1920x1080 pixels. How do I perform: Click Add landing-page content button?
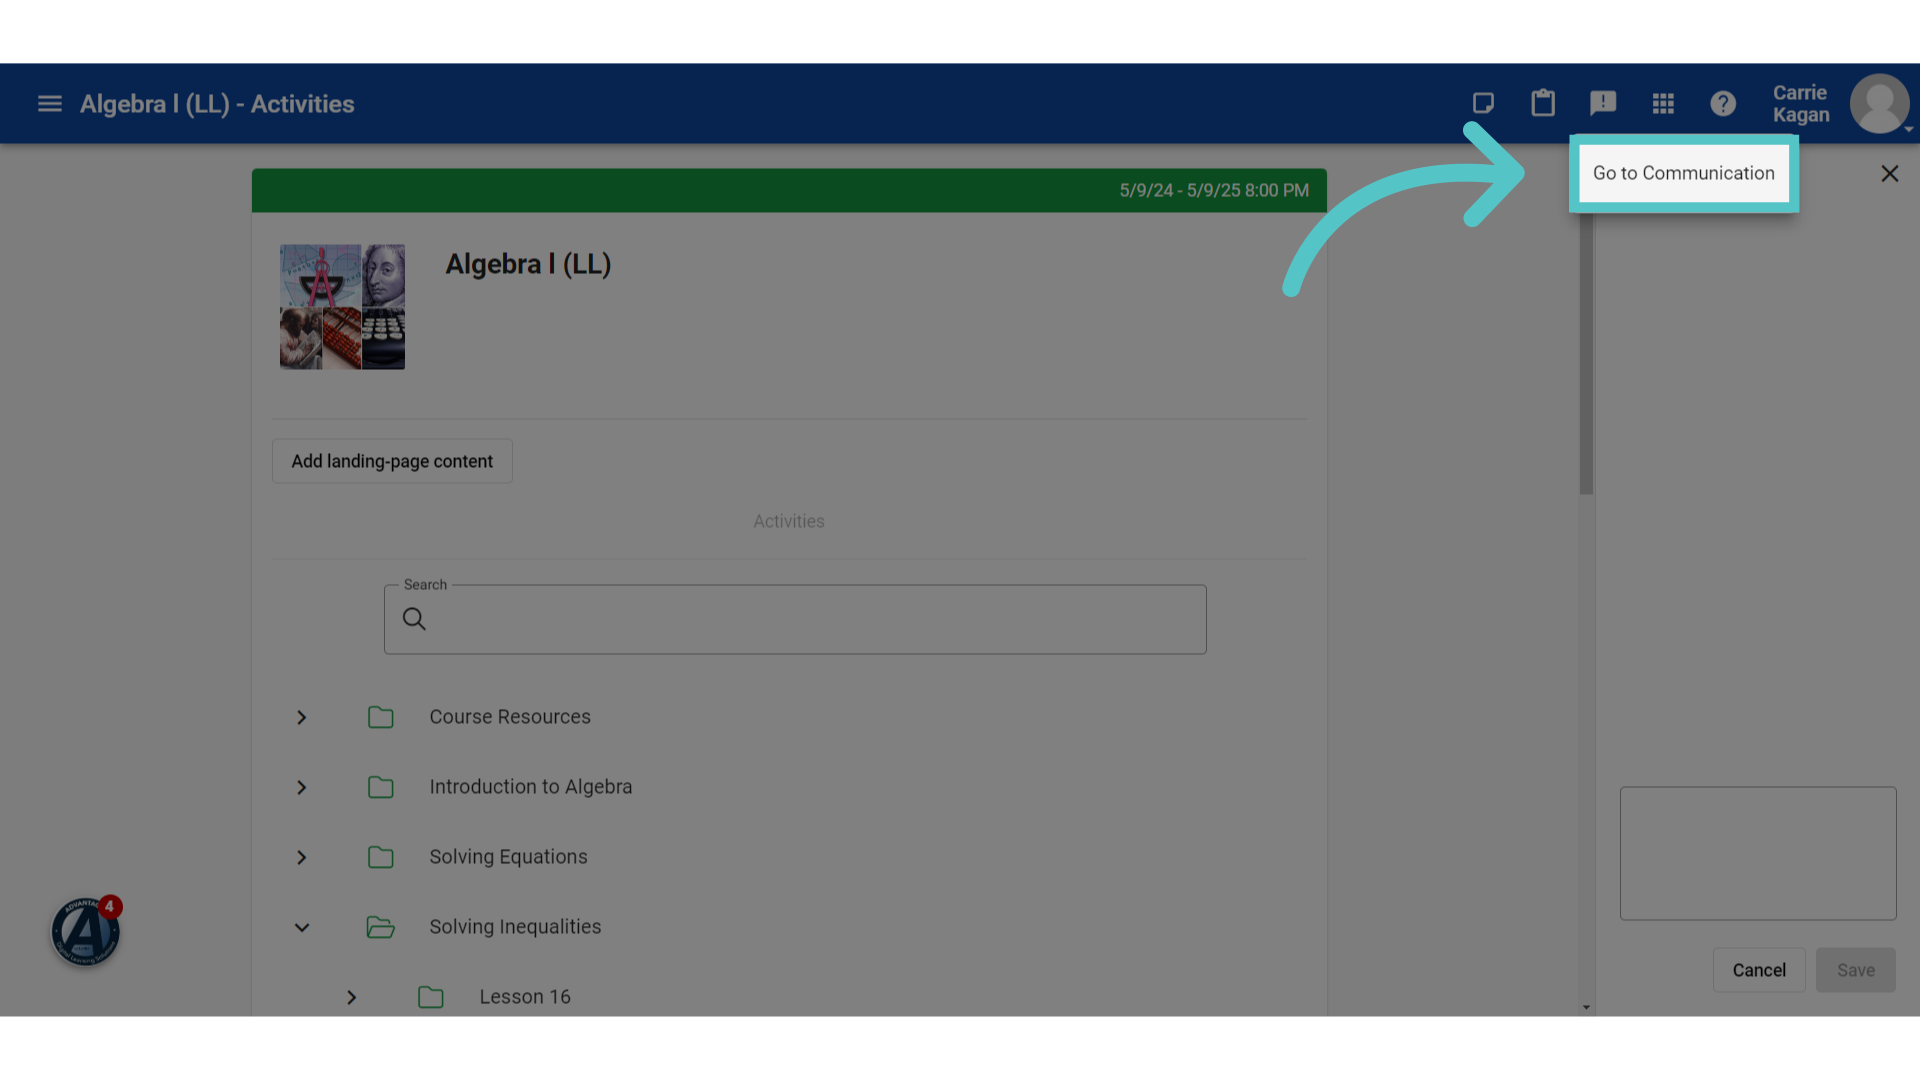click(x=392, y=461)
